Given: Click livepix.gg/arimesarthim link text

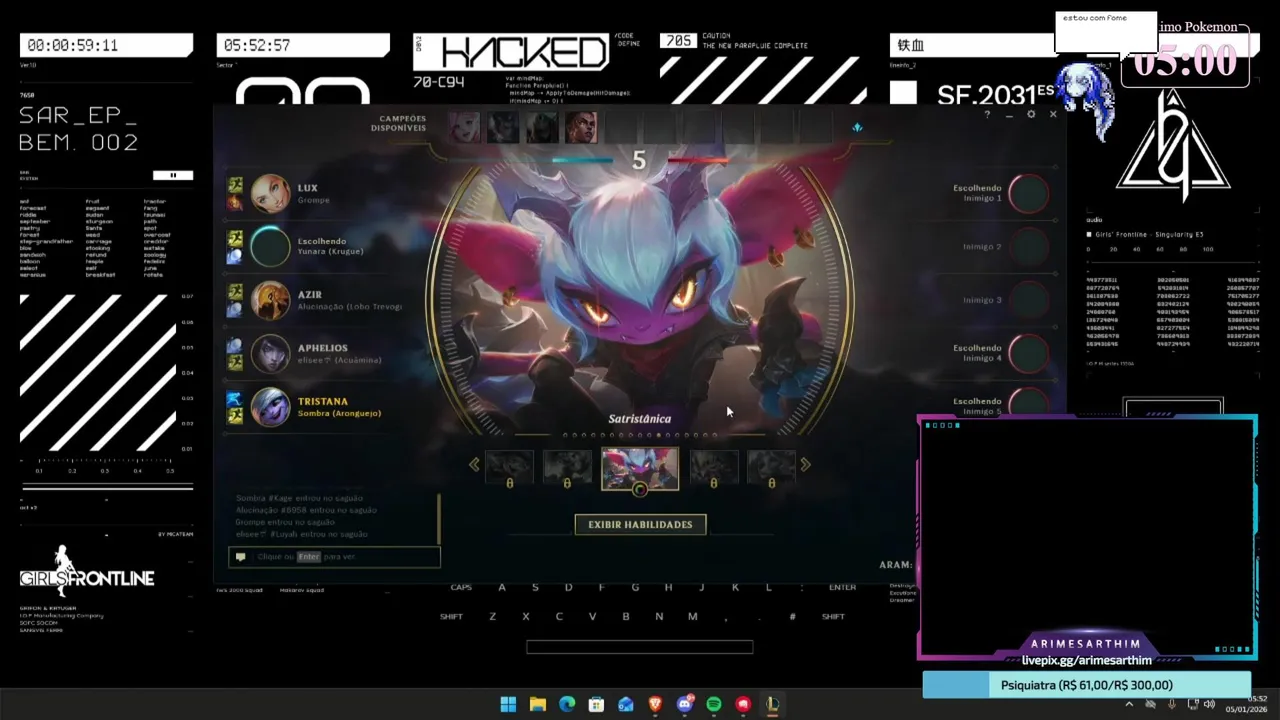Looking at the screenshot, I should [1086, 661].
